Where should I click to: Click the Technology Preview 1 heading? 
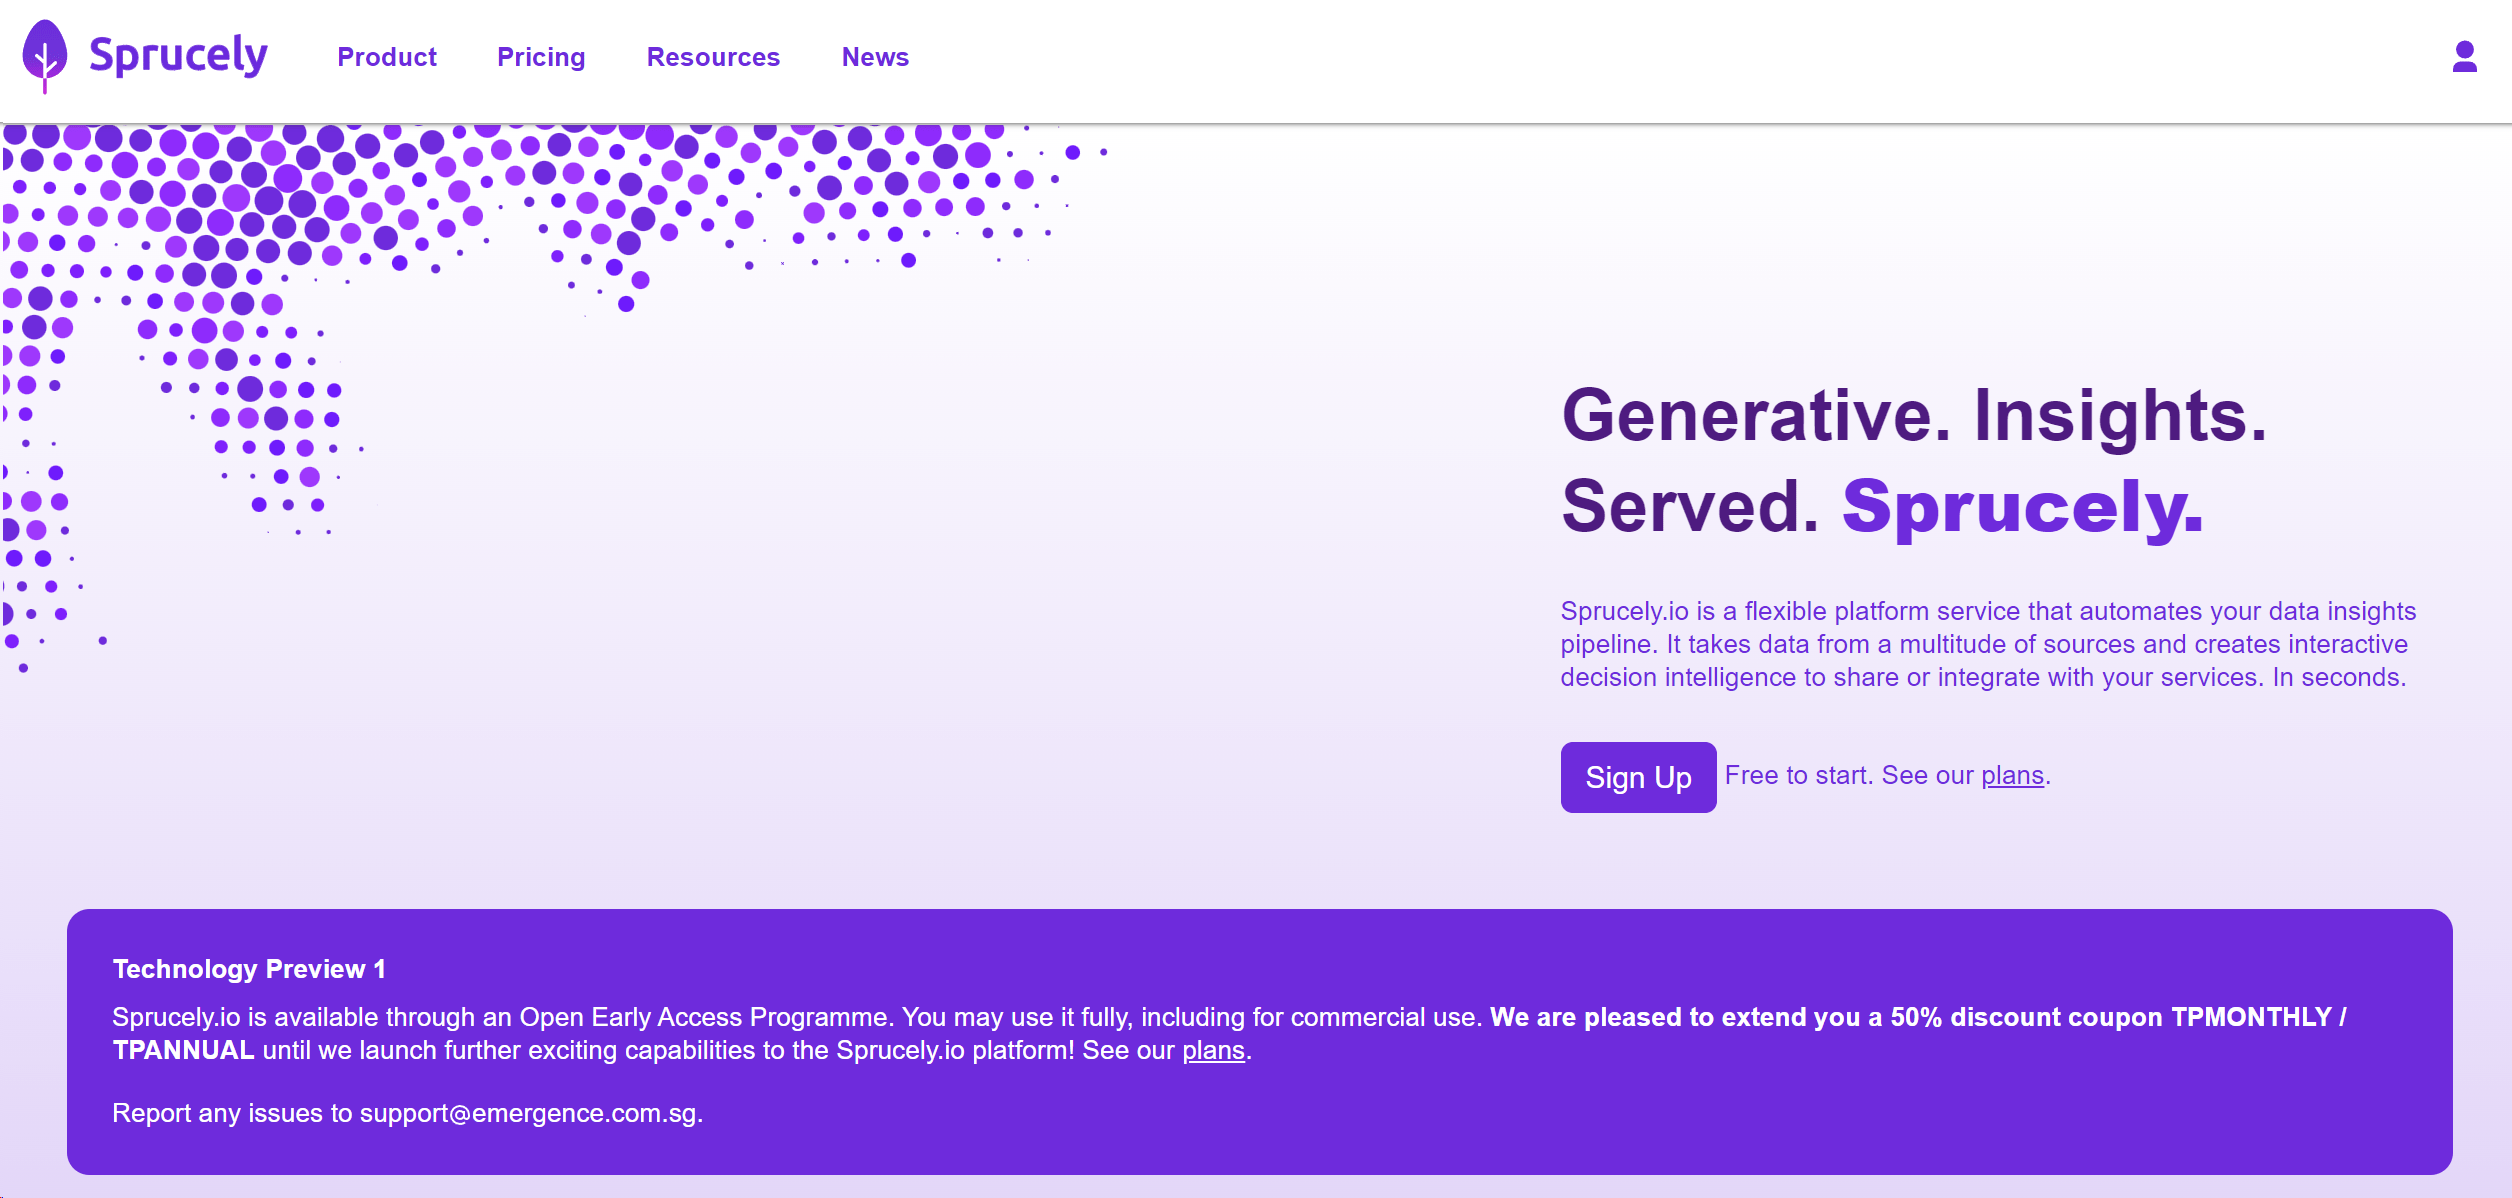(249, 969)
